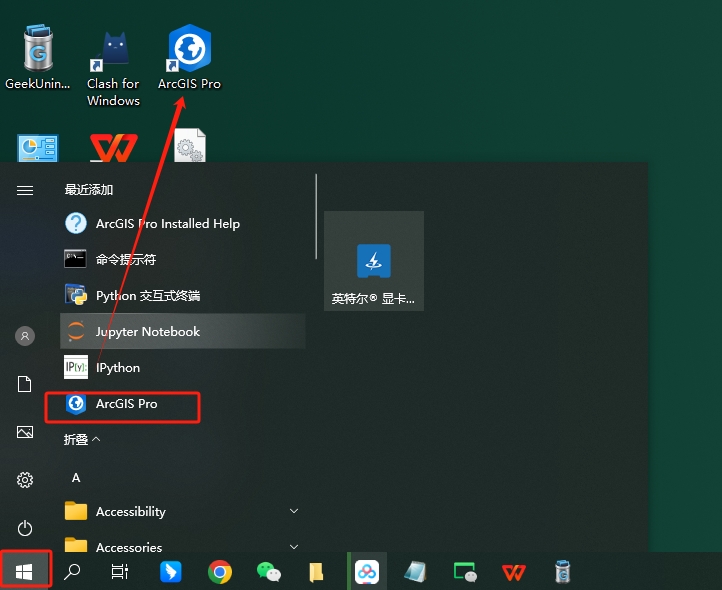The width and height of the screenshot is (722, 590).
Task: Open the gear settings file on desktop
Action: click(190, 145)
